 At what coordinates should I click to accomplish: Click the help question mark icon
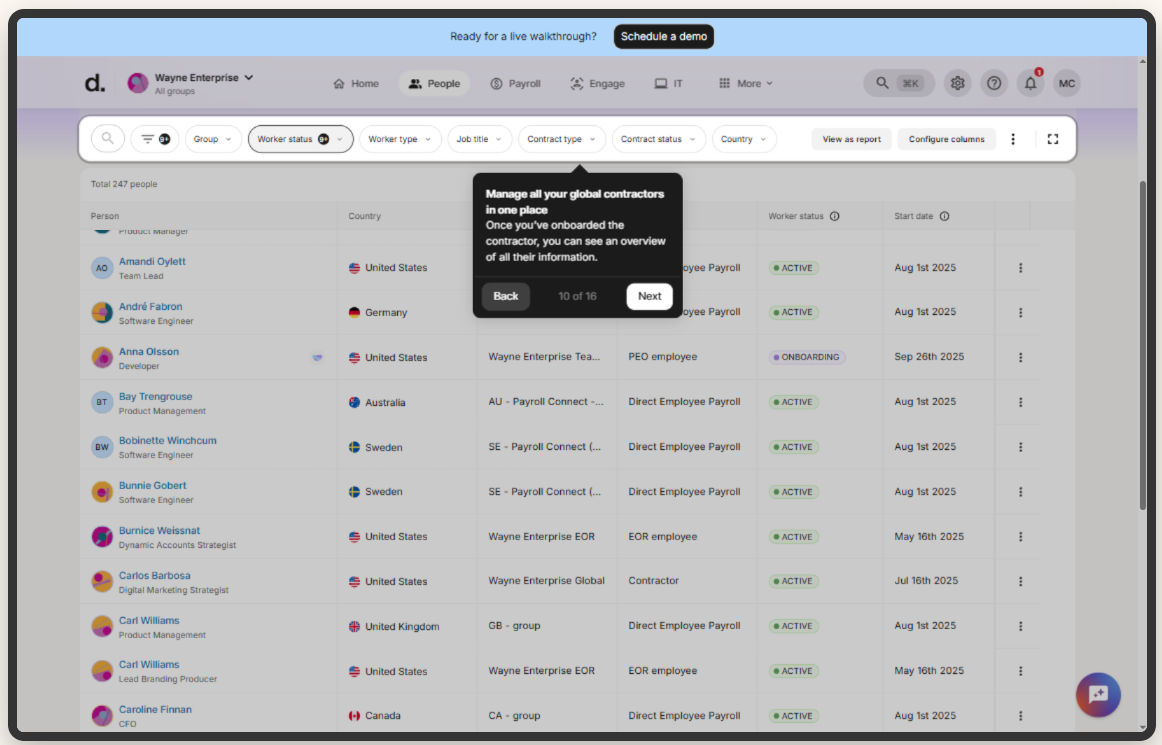tap(993, 84)
